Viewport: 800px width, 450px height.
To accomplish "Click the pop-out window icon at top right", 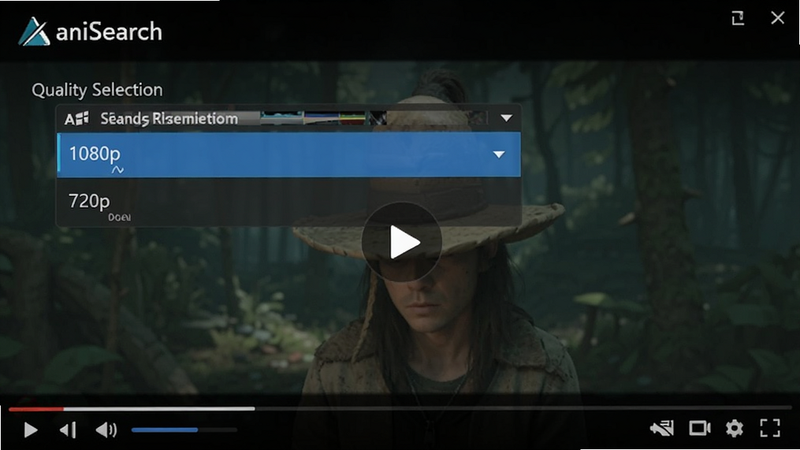I will click(x=738, y=18).
